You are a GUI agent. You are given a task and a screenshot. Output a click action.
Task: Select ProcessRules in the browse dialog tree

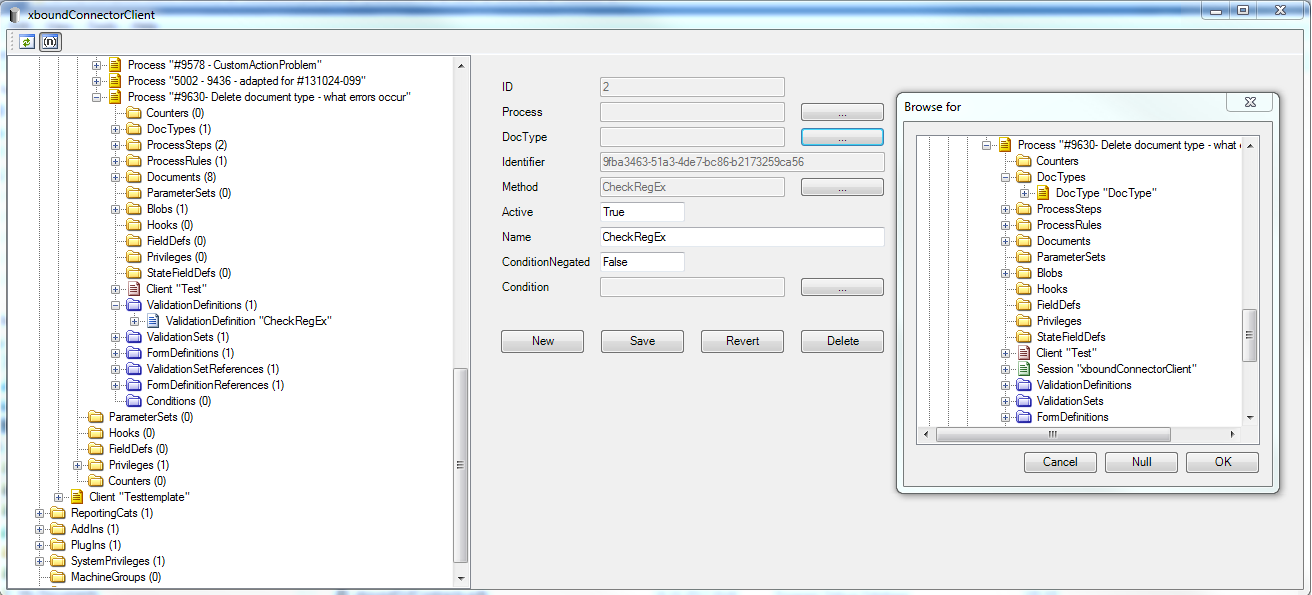coord(1068,225)
